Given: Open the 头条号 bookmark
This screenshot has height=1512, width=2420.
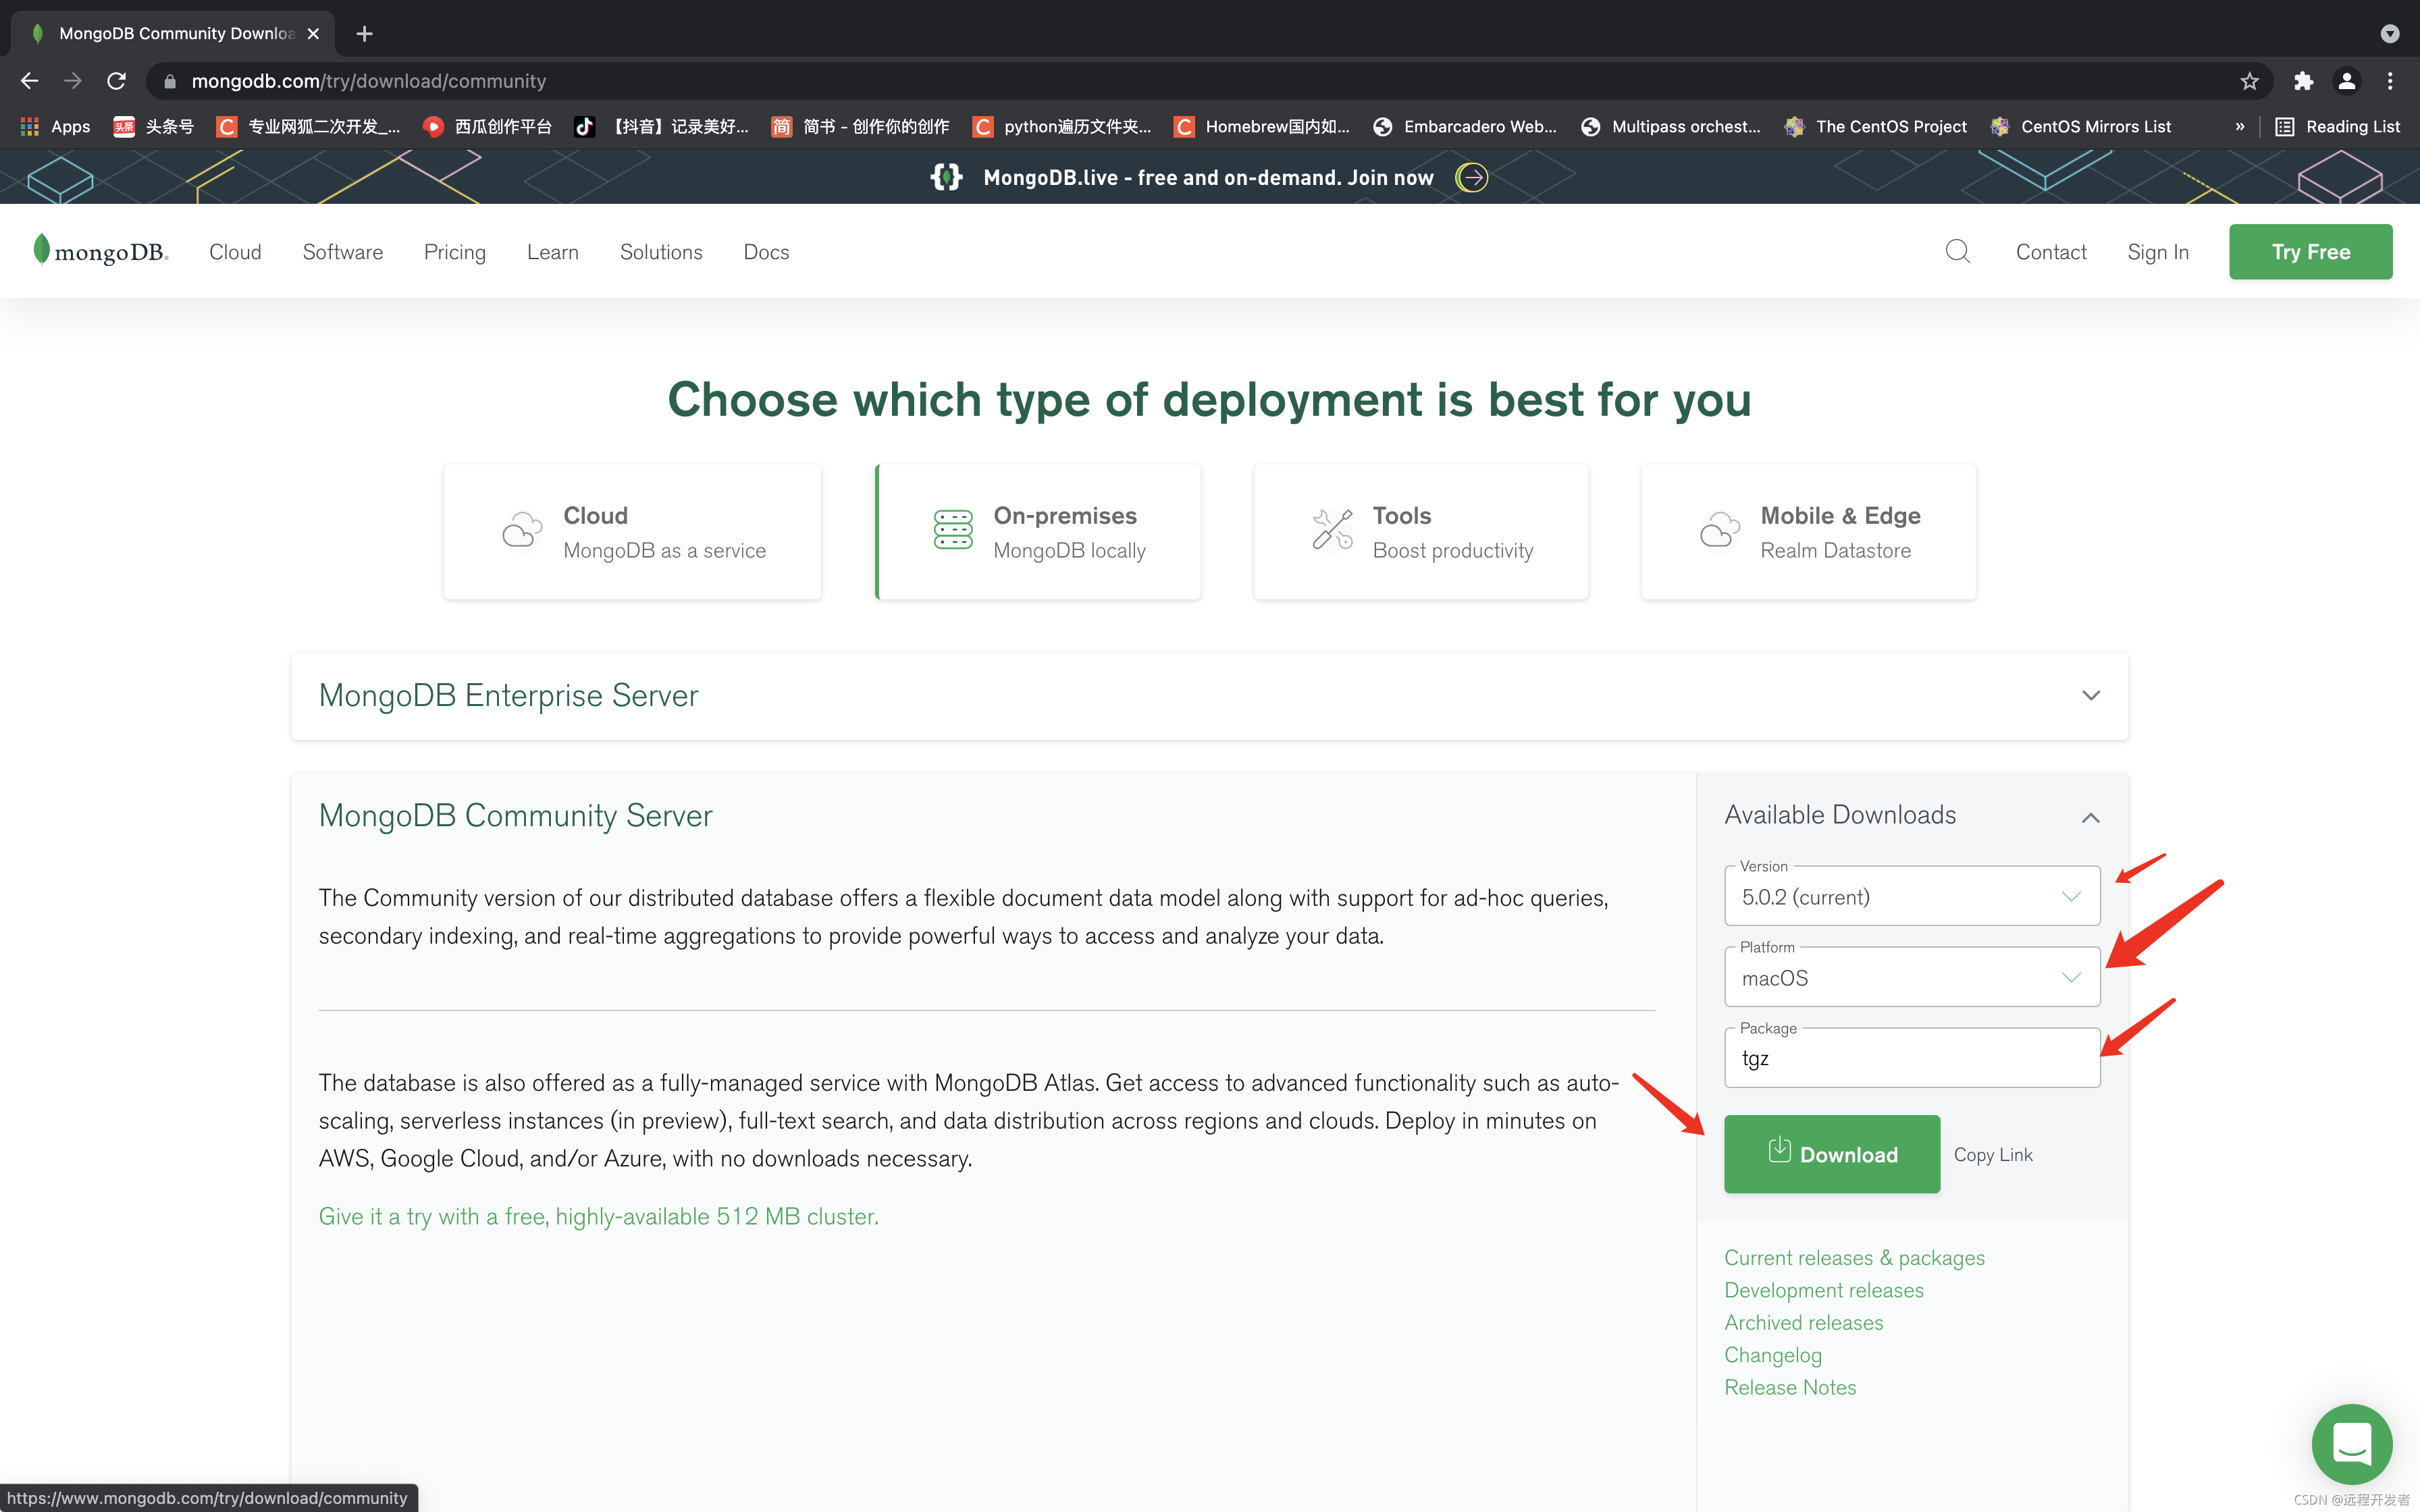Looking at the screenshot, I should (x=153, y=127).
